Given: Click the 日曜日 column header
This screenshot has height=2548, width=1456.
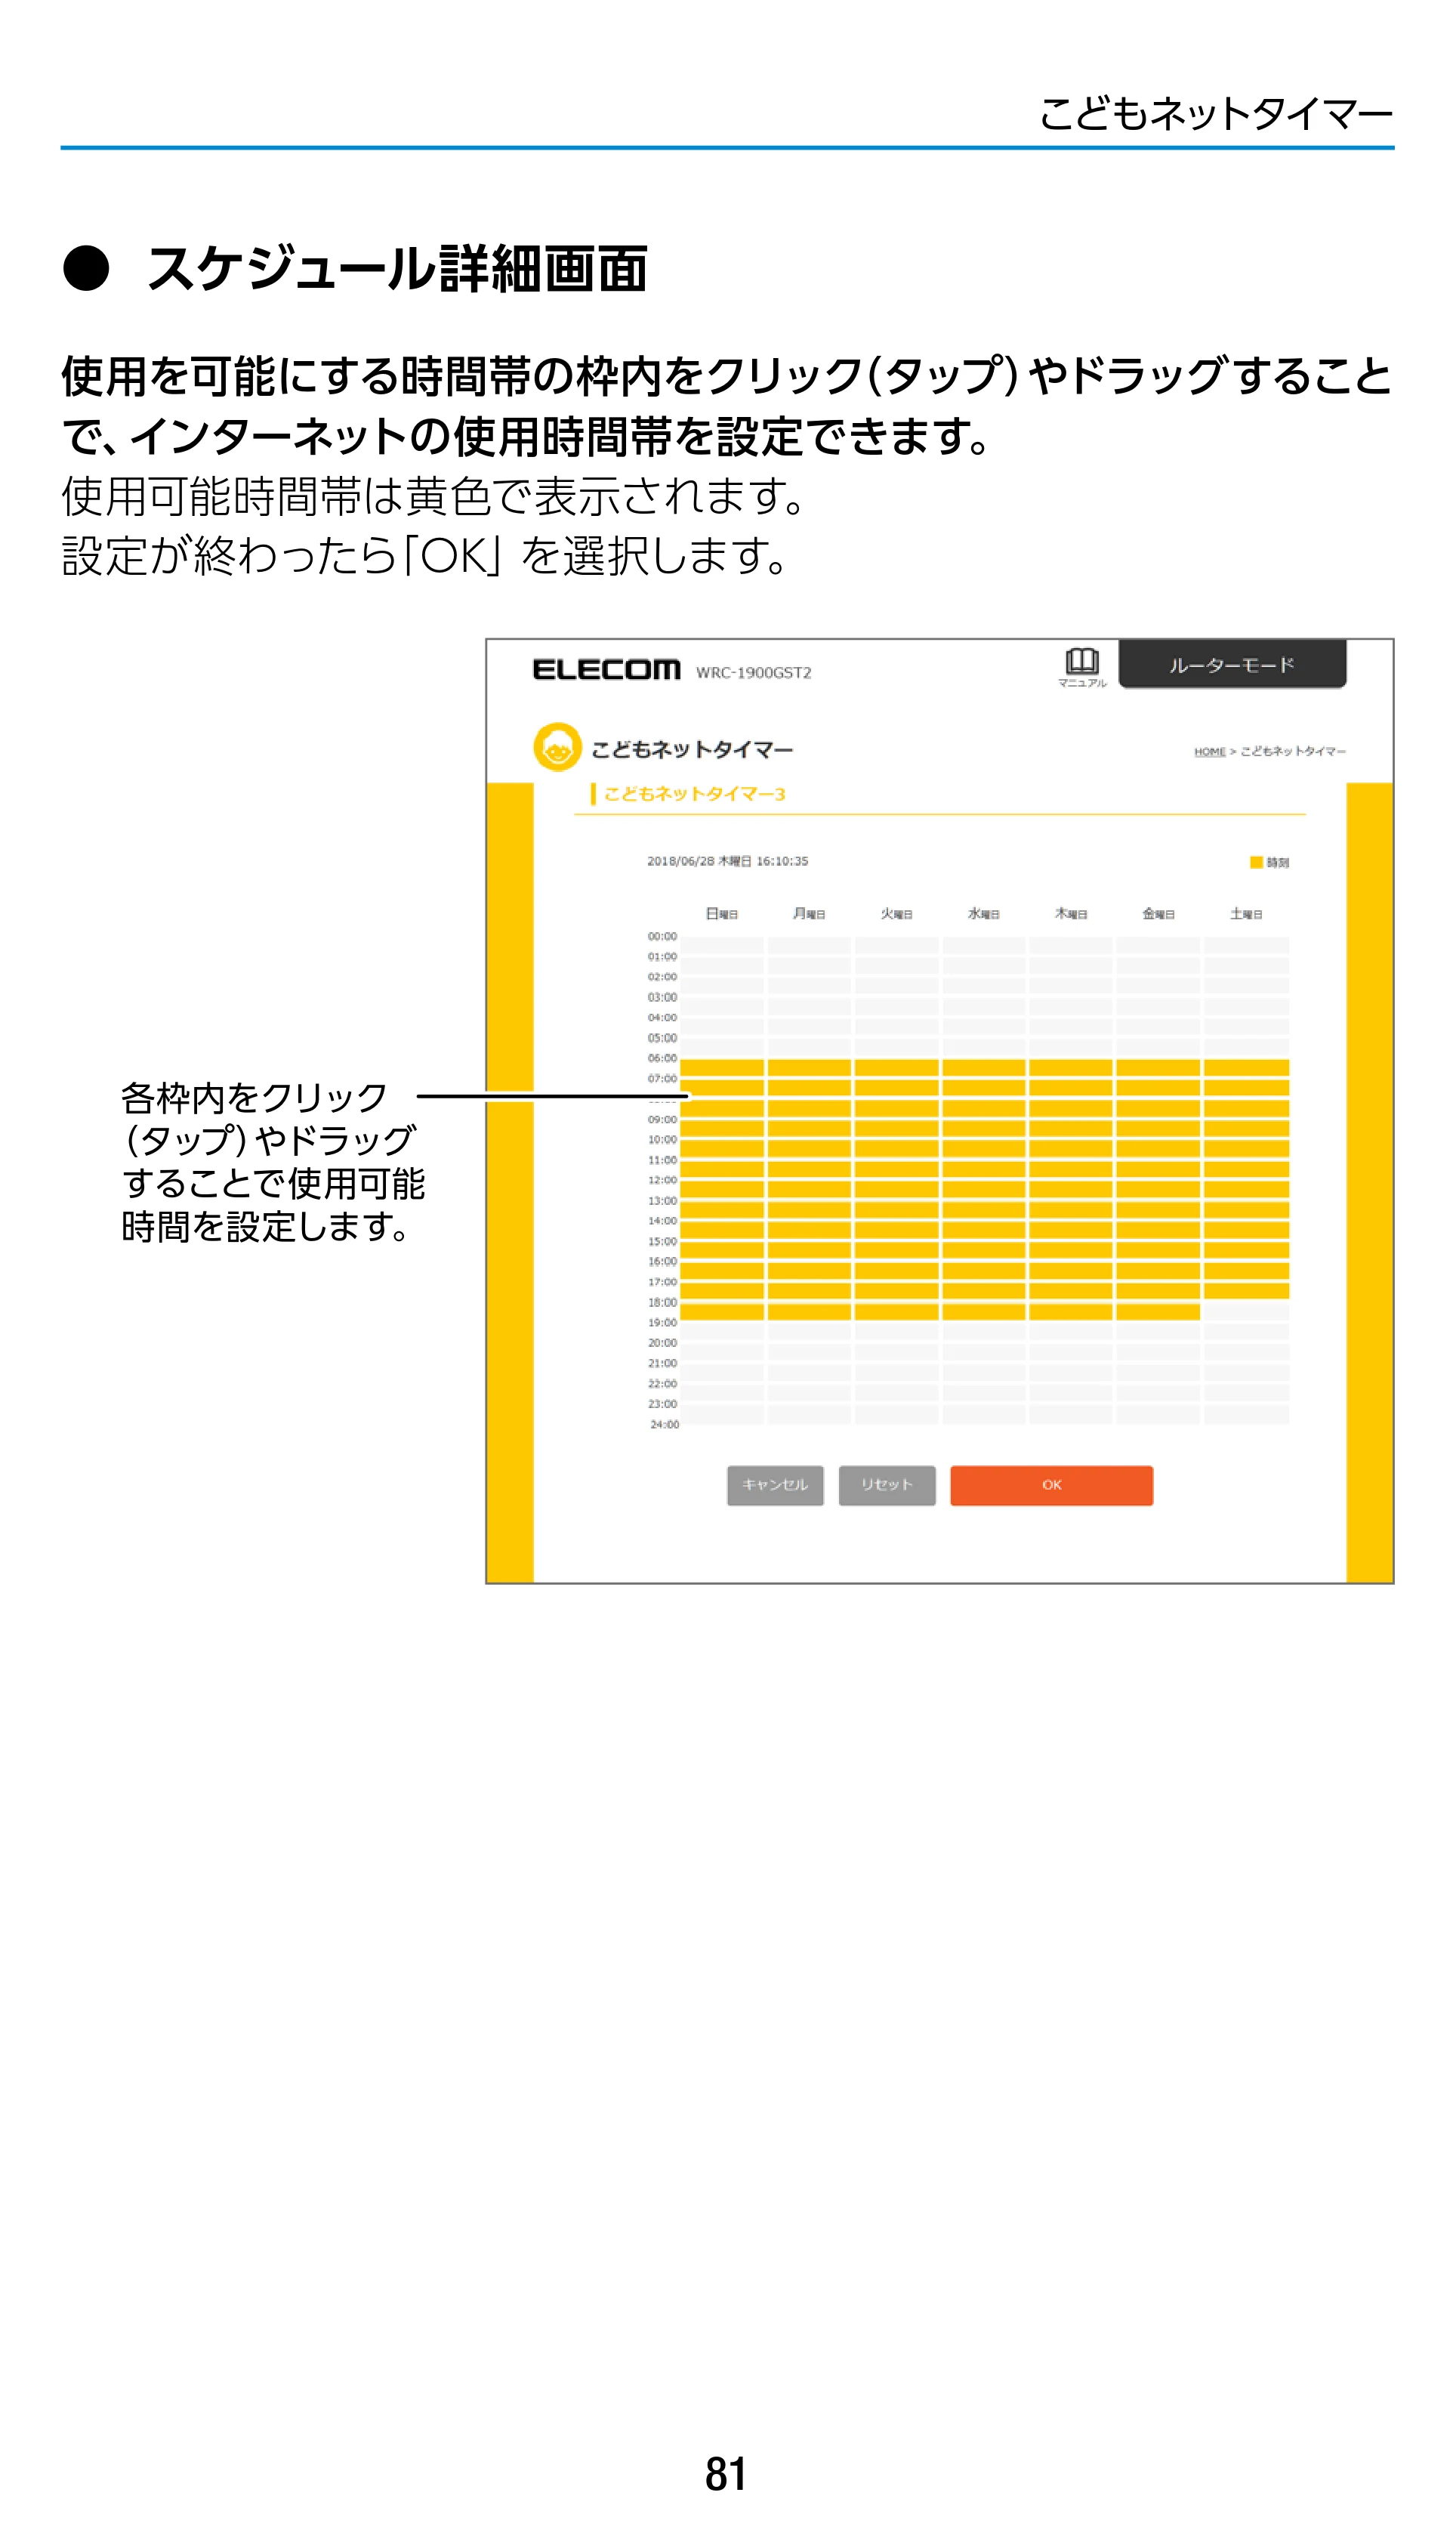Looking at the screenshot, I should tap(722, 914).
